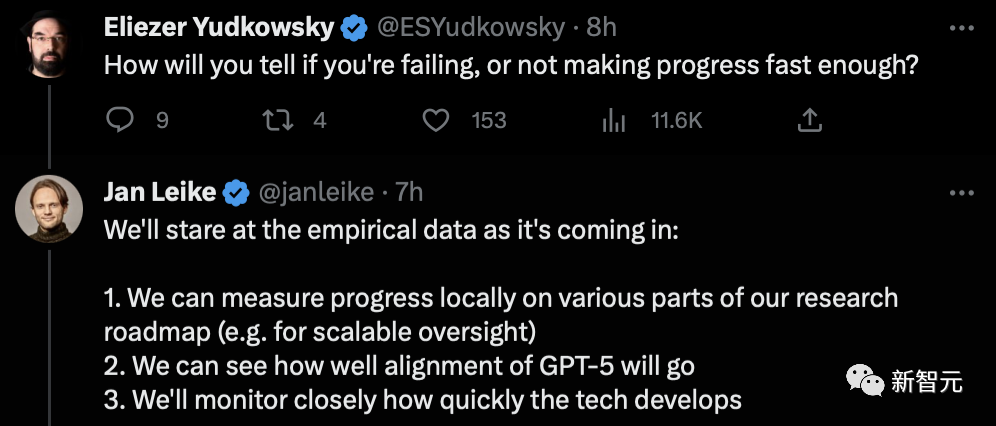Viewport: 996px width, 426px height.
Task: Open the @ESYudkowsky handle link
Action: click(471, 28)
